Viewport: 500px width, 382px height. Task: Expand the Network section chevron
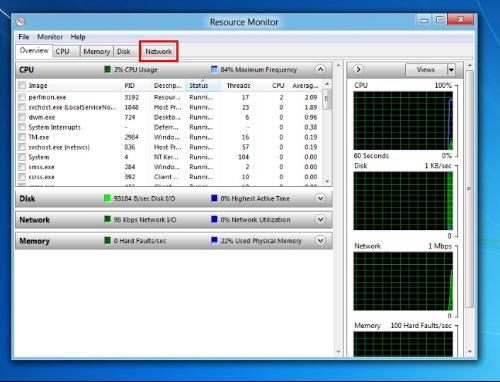point(320,219)
